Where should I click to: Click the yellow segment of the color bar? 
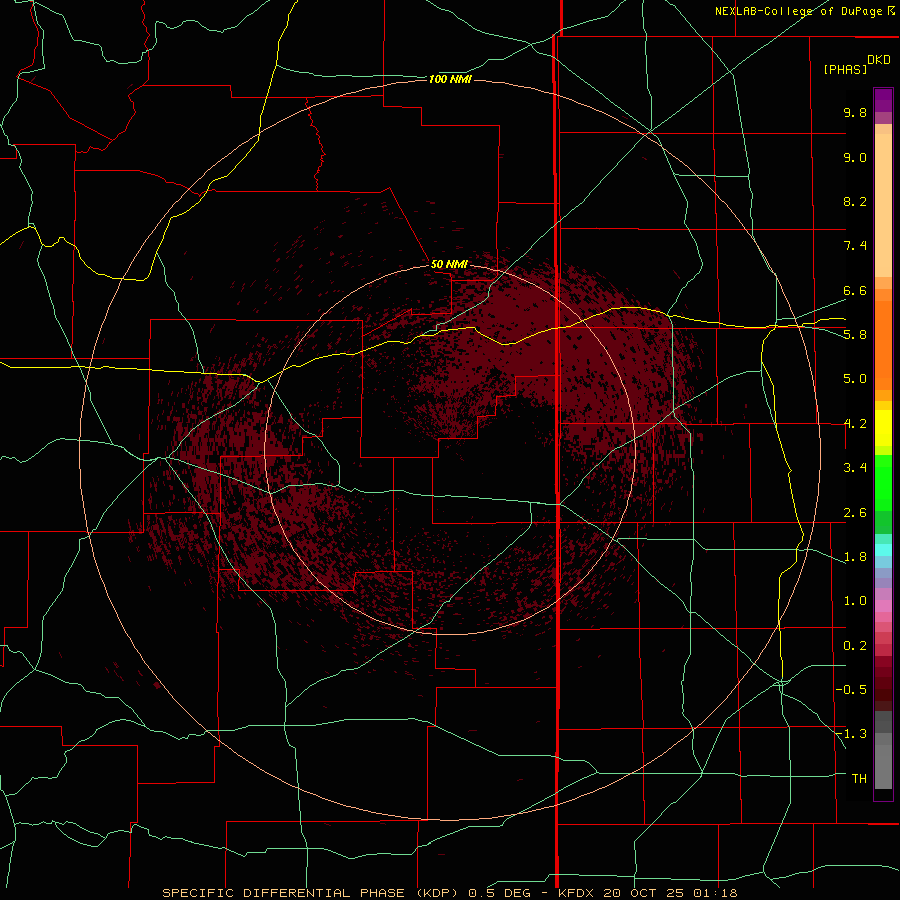pos(883,428)
